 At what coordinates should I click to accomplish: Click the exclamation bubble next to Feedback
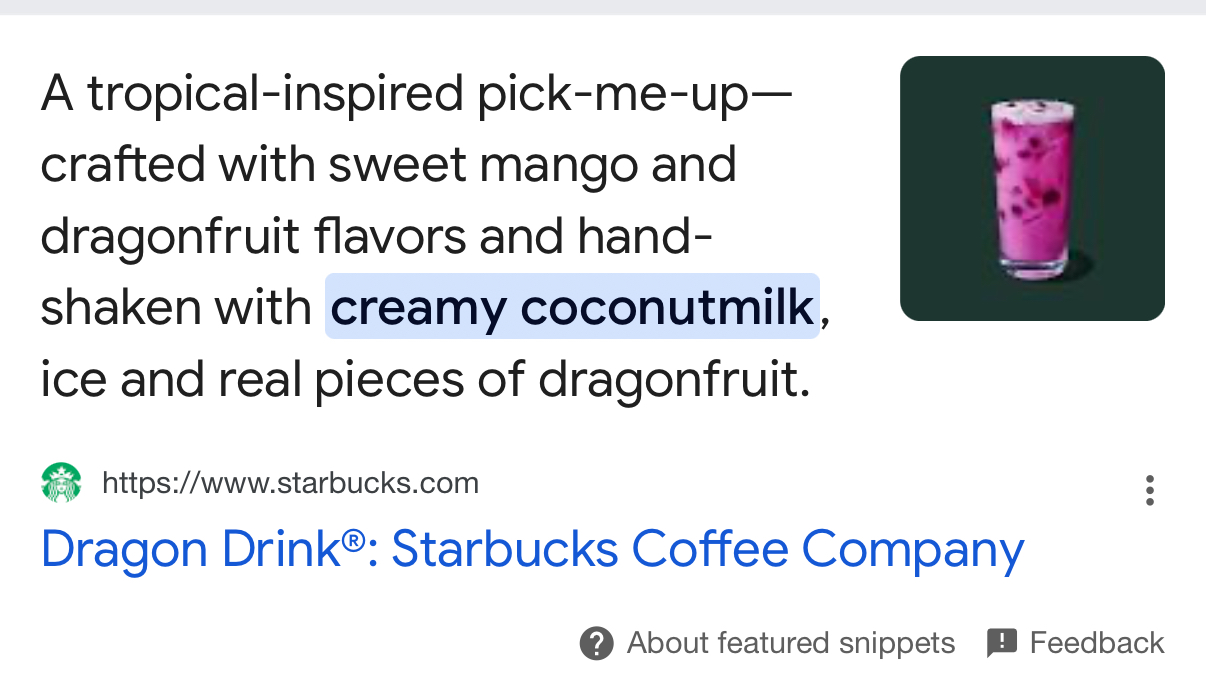[1003, 643]
